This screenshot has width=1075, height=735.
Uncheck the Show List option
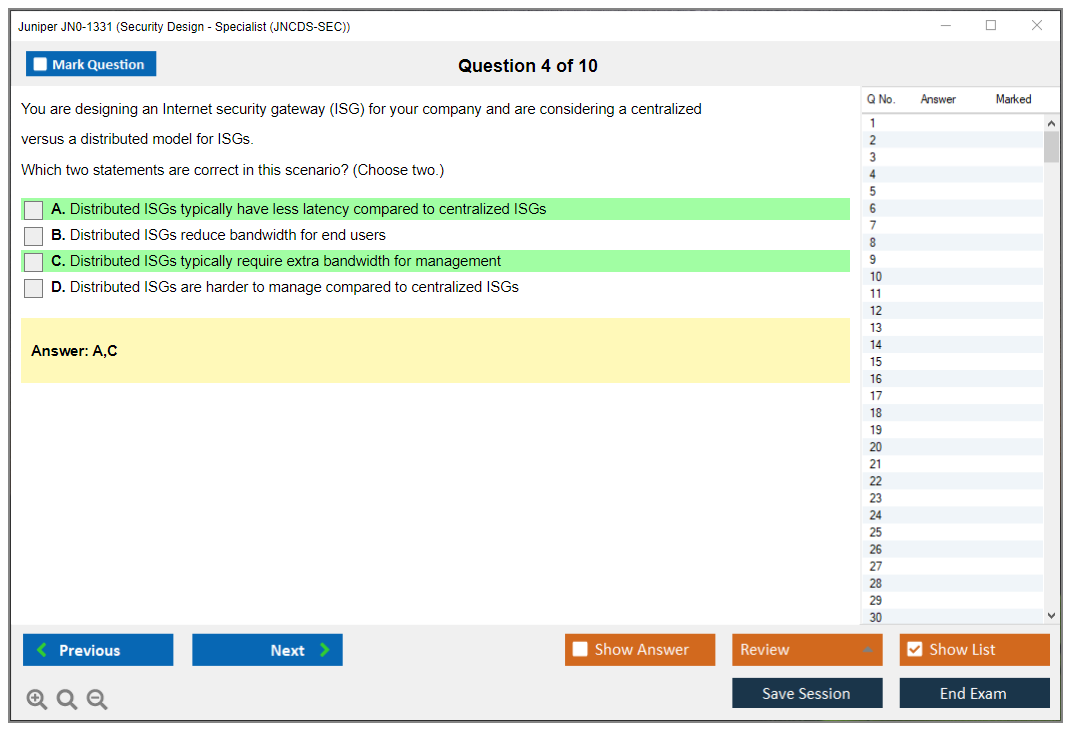(914, 650)
